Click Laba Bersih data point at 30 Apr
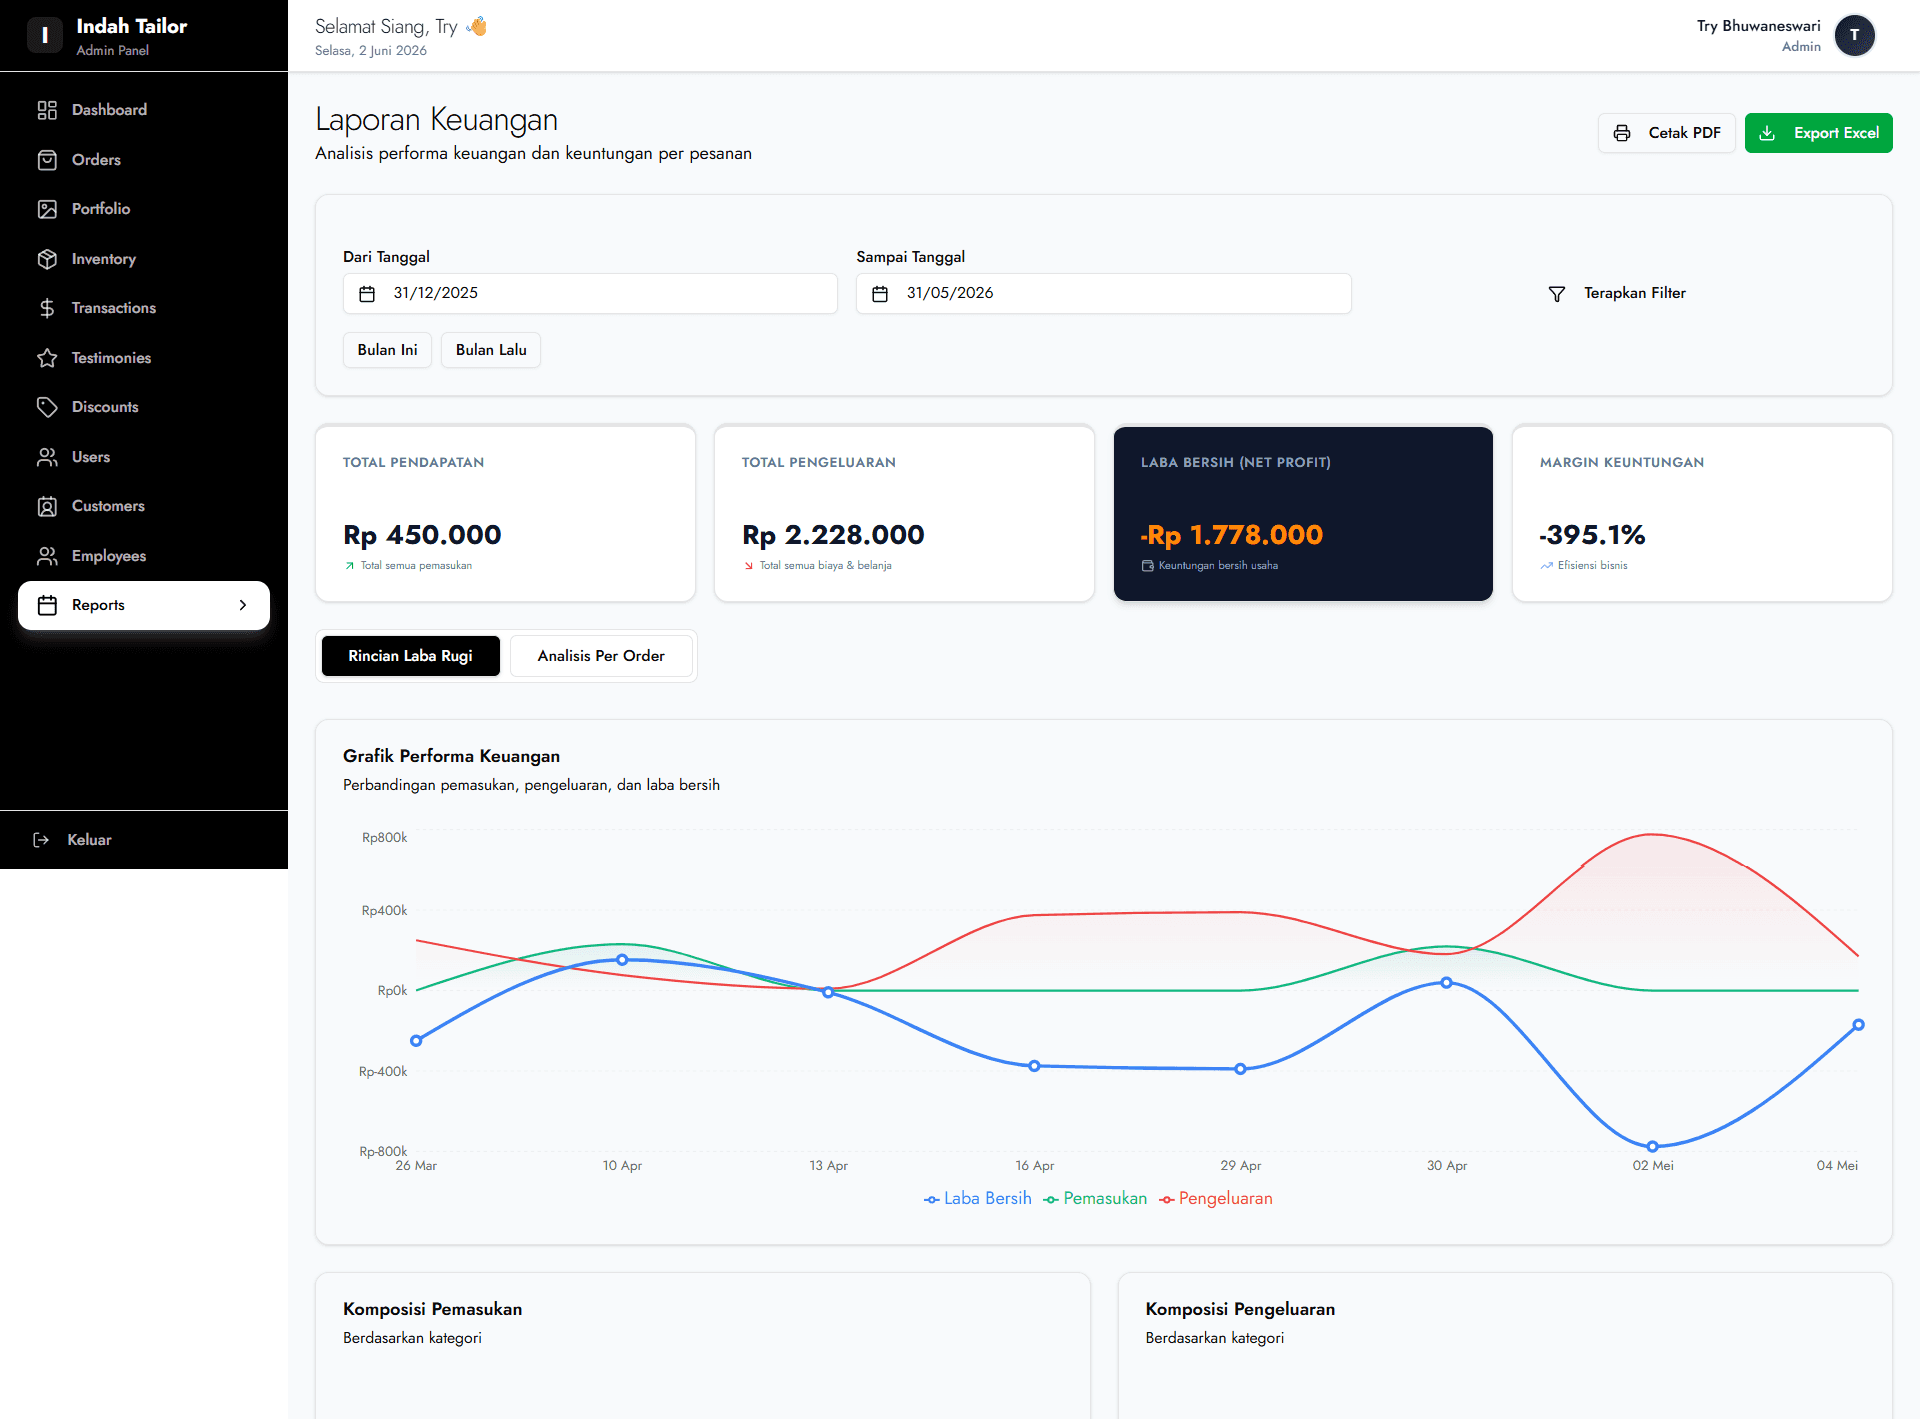The image size is (1920, 1419). pos(1446,983)
